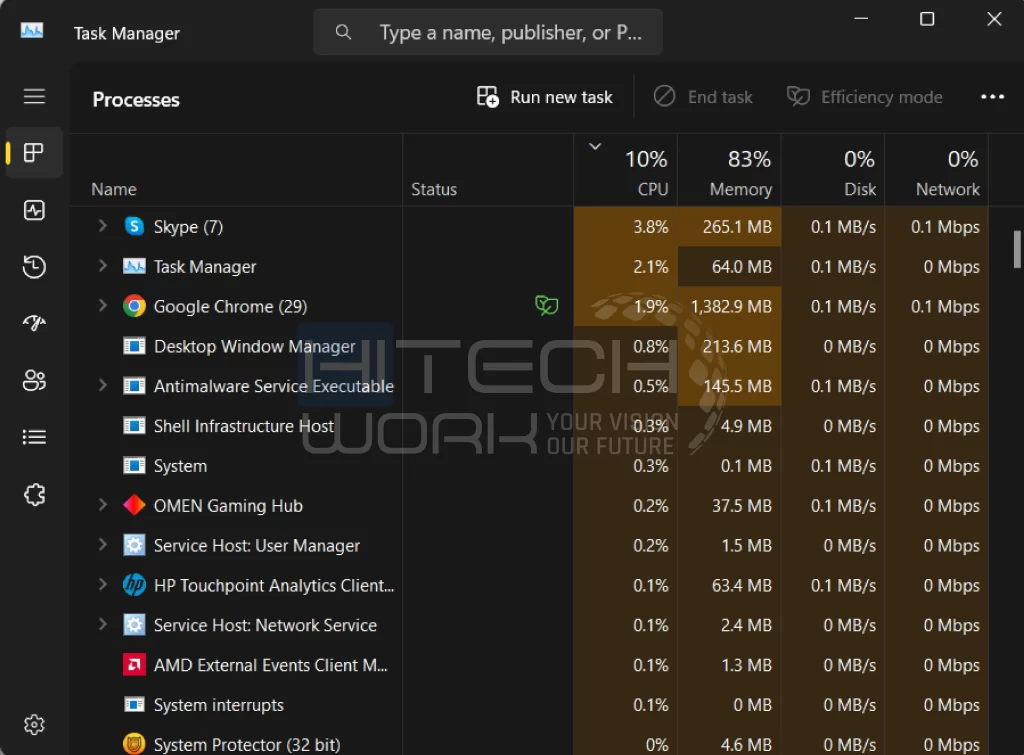Click the Service Host: User Manager gear icon
This screenshot has height=755, width=1024.
pyautogui.click(x=134, y=545)
